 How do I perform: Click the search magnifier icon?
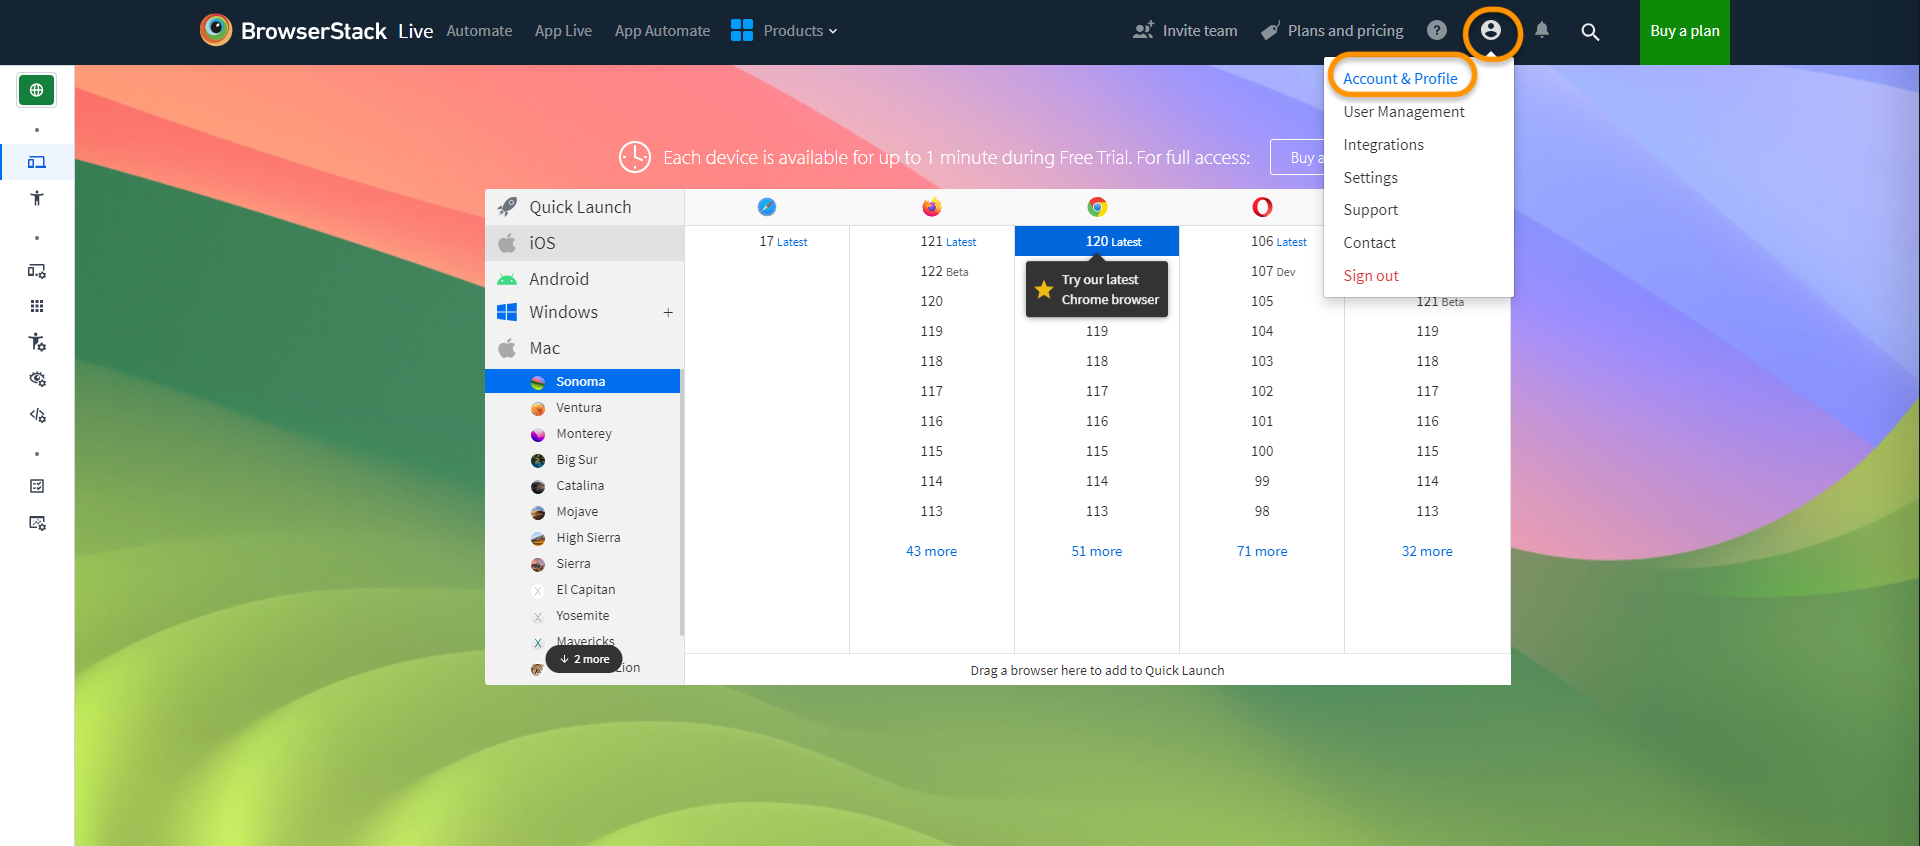[1590, 31]
